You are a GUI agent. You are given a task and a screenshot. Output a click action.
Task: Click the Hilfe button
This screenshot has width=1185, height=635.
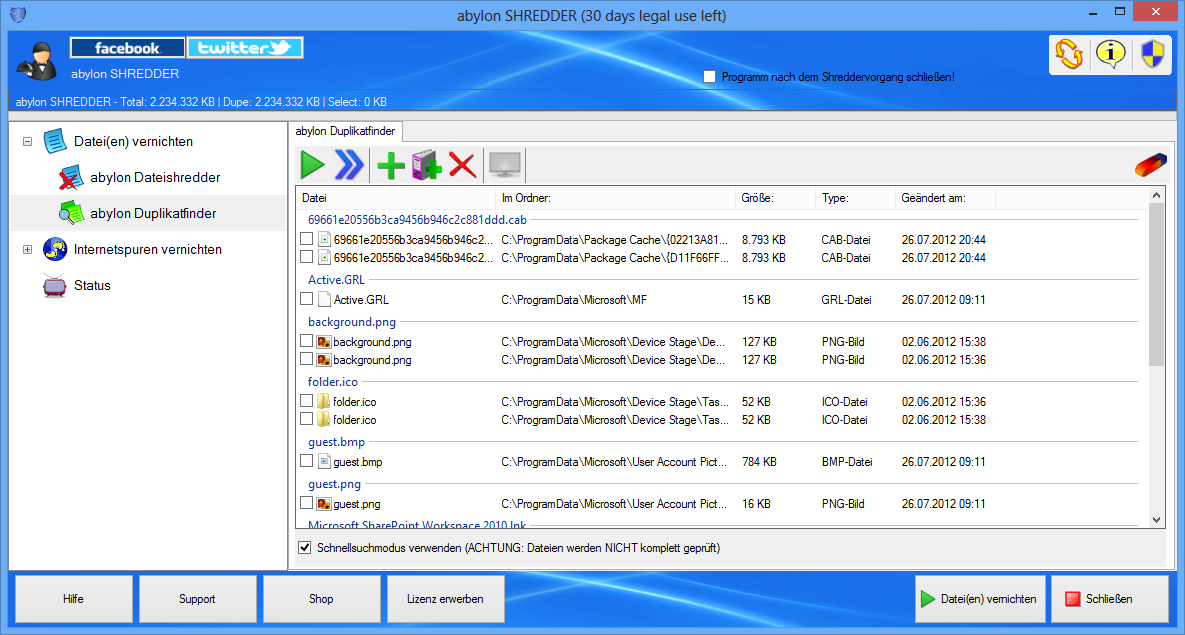(73, 599)
